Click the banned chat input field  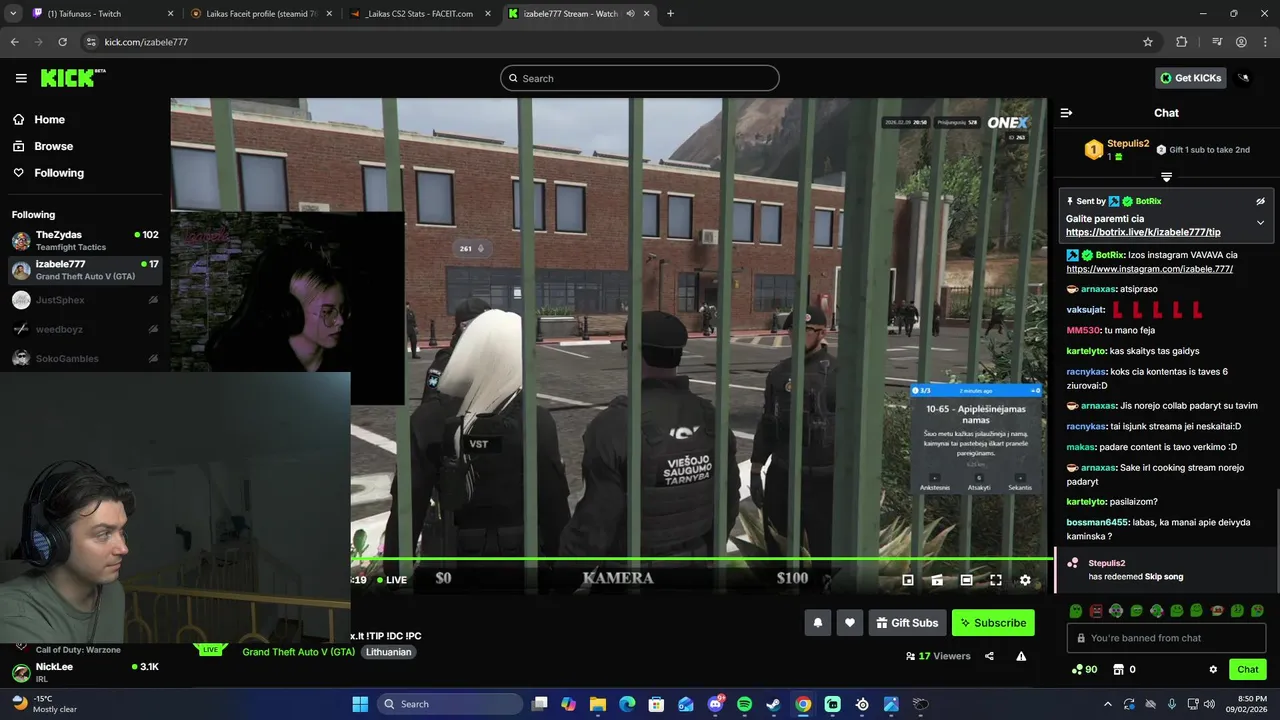(x=1167, y=638)
